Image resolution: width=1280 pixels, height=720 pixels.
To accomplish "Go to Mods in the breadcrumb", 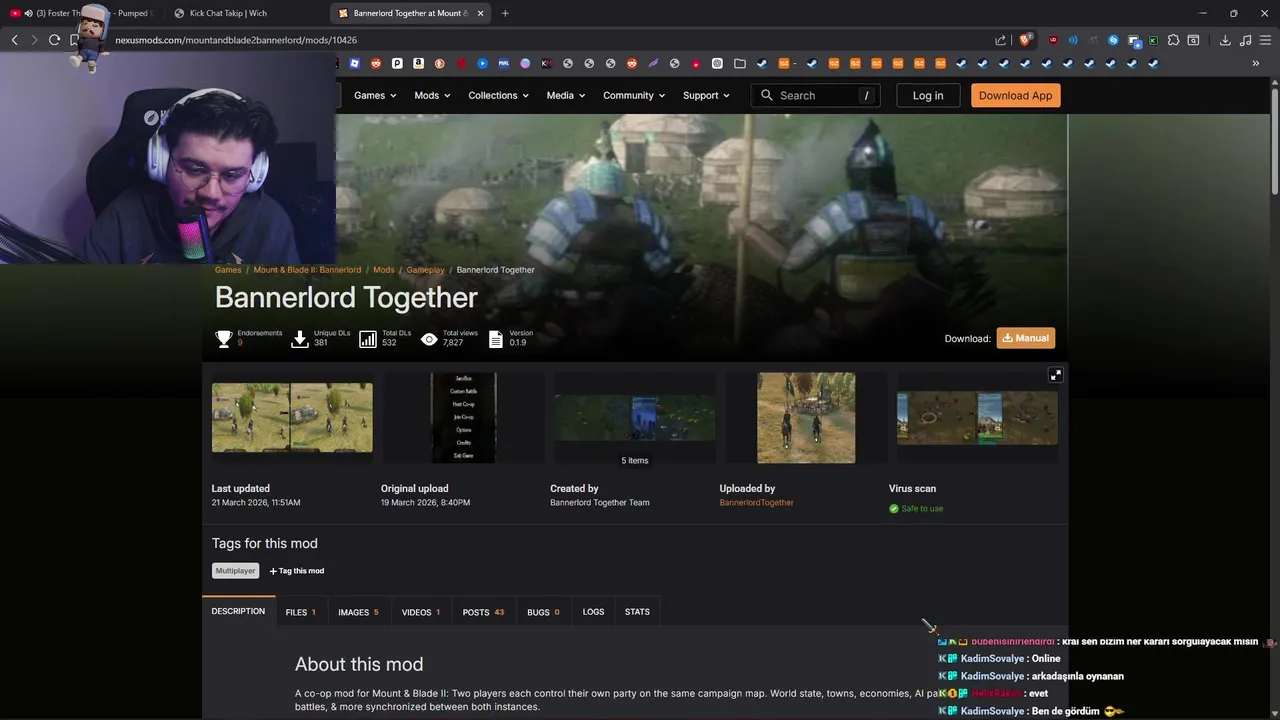I will (x=384, y=270).
